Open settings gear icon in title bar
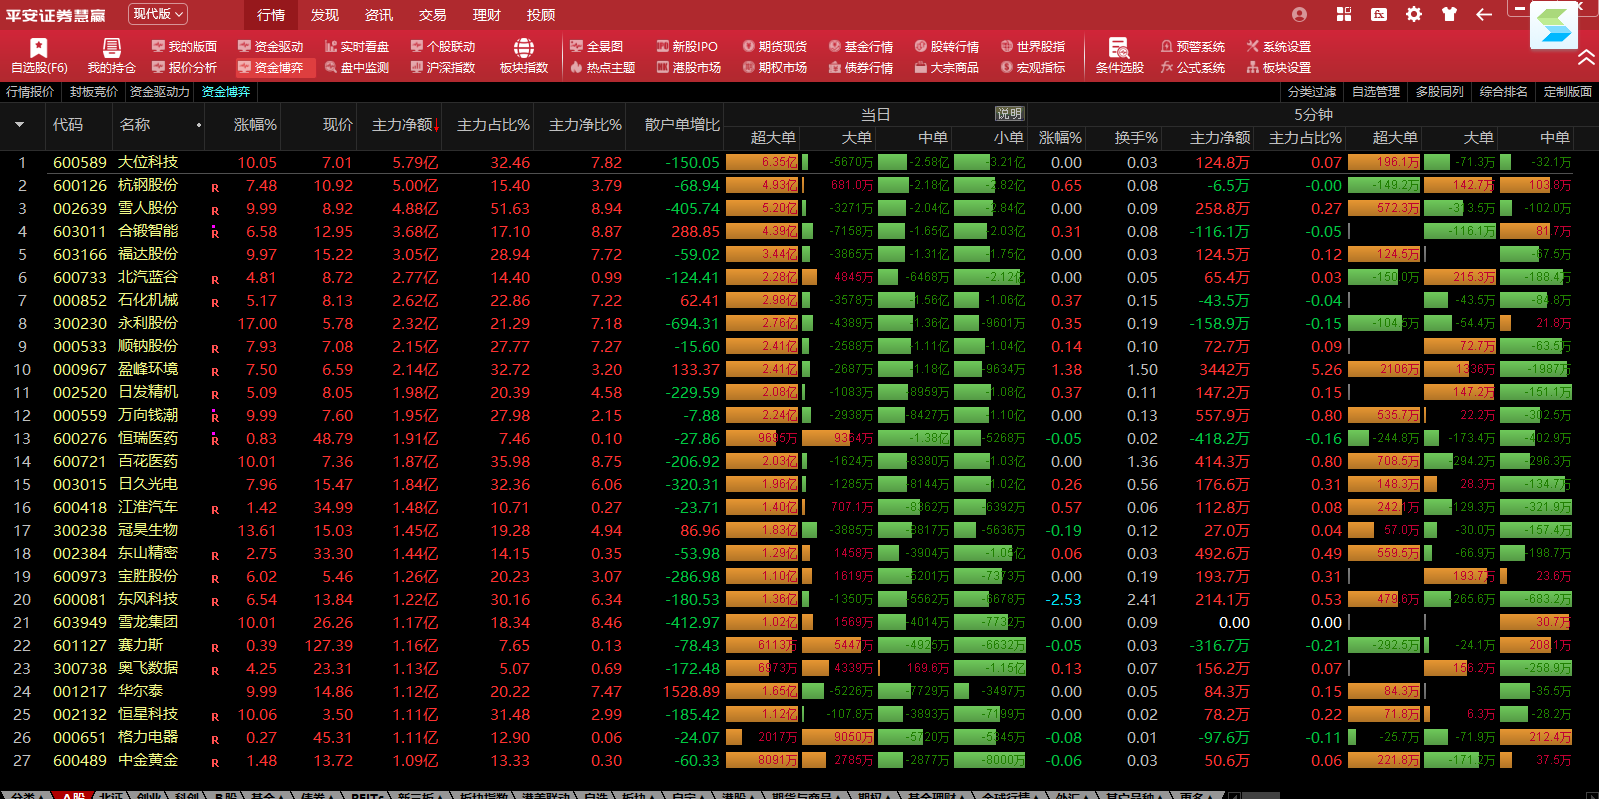This screenshot has width=1599, height=799. [1413, 14]
